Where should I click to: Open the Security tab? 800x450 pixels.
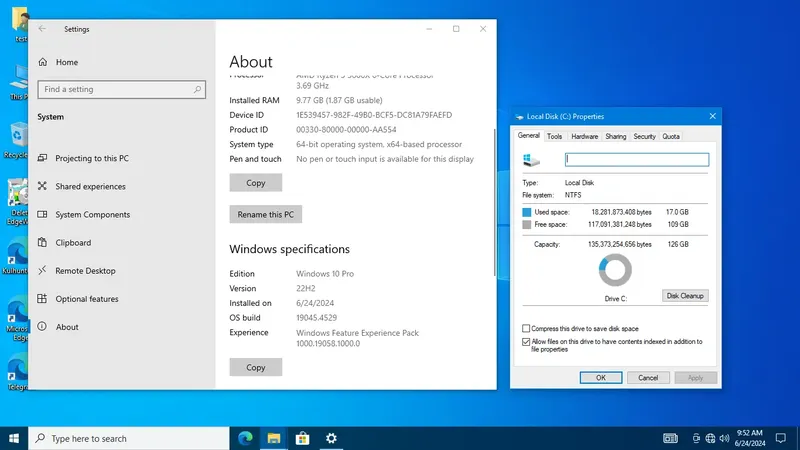pyautogui.click(x=644, y=136)
